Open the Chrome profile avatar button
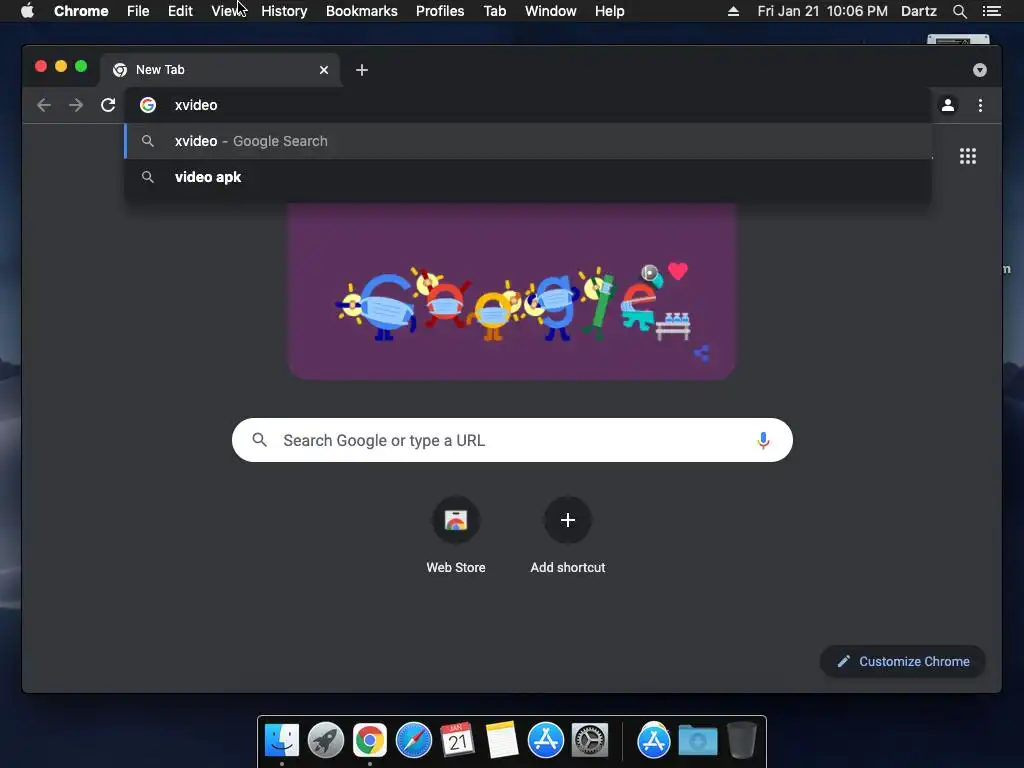Screen dimensions: 1024x768 (948, 105)
